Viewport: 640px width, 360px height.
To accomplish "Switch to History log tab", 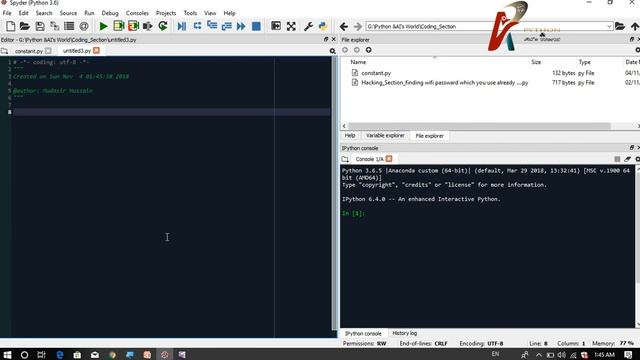I will pos(404,333).
